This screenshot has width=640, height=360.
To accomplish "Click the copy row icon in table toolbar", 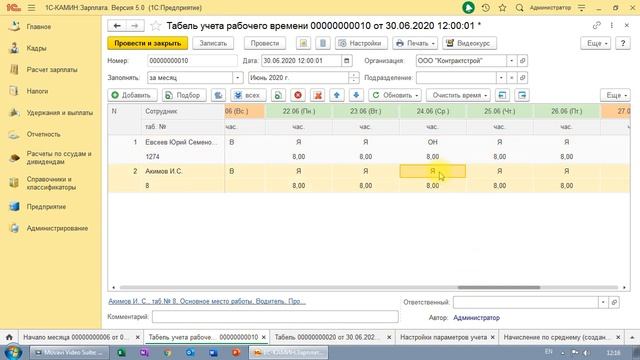I will pos(278,95).
